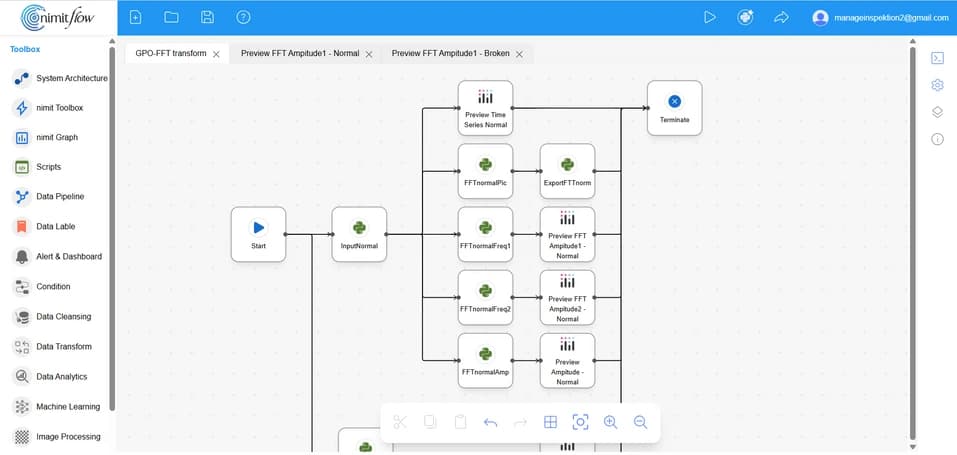Toggle the canvas grid icon
This screenshot has height=455, width=957.
click(x=551, y=422)
